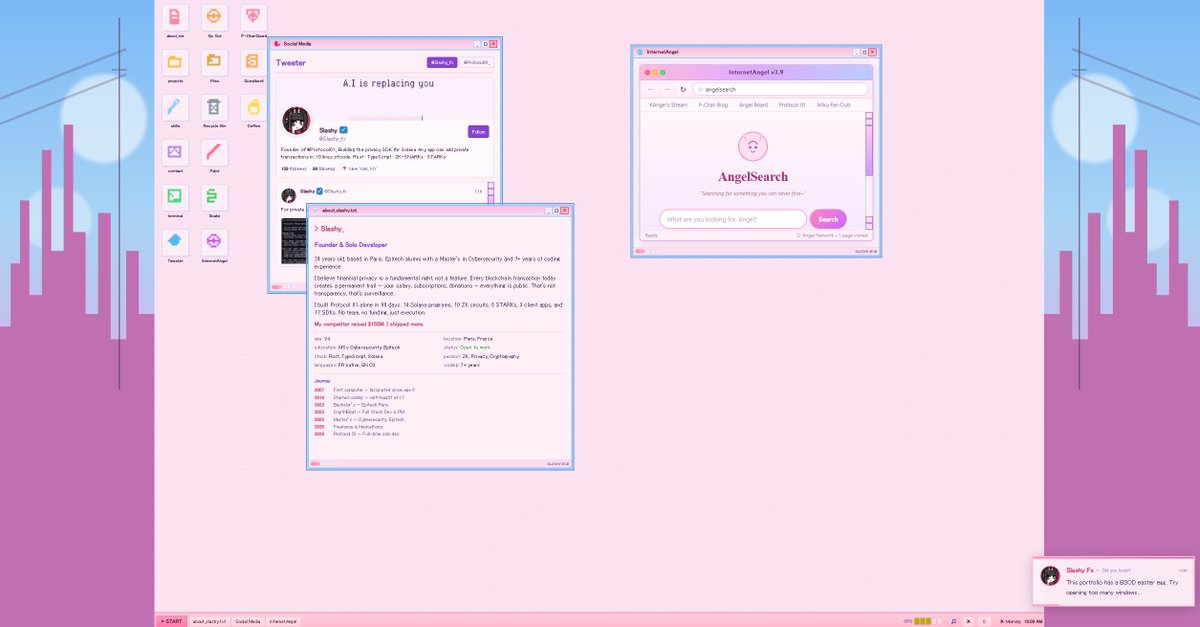This screenshot has width=1200, height=627.
Task: Open the KAngel's Stream bookmark
Action: click(x=668, y=104)
